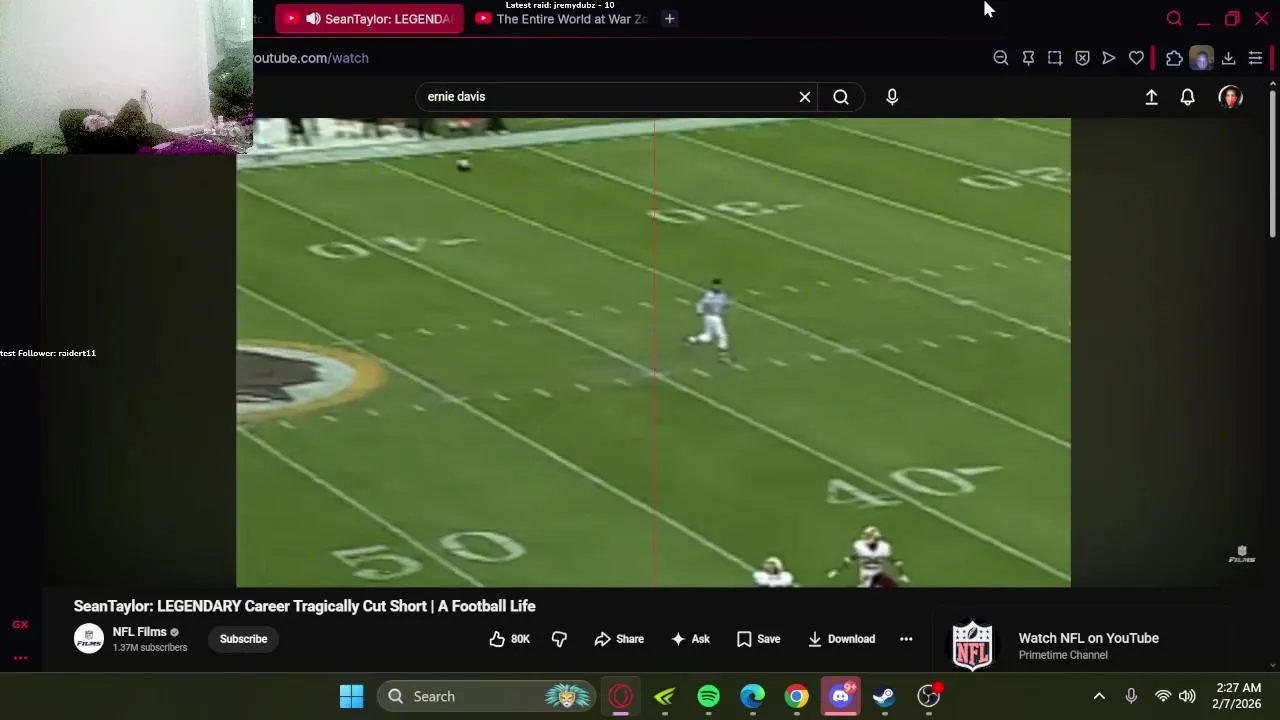The image size is (1280, 720).
Task: Click the red tab search magnifier icon
Action: coord(1174,18)
